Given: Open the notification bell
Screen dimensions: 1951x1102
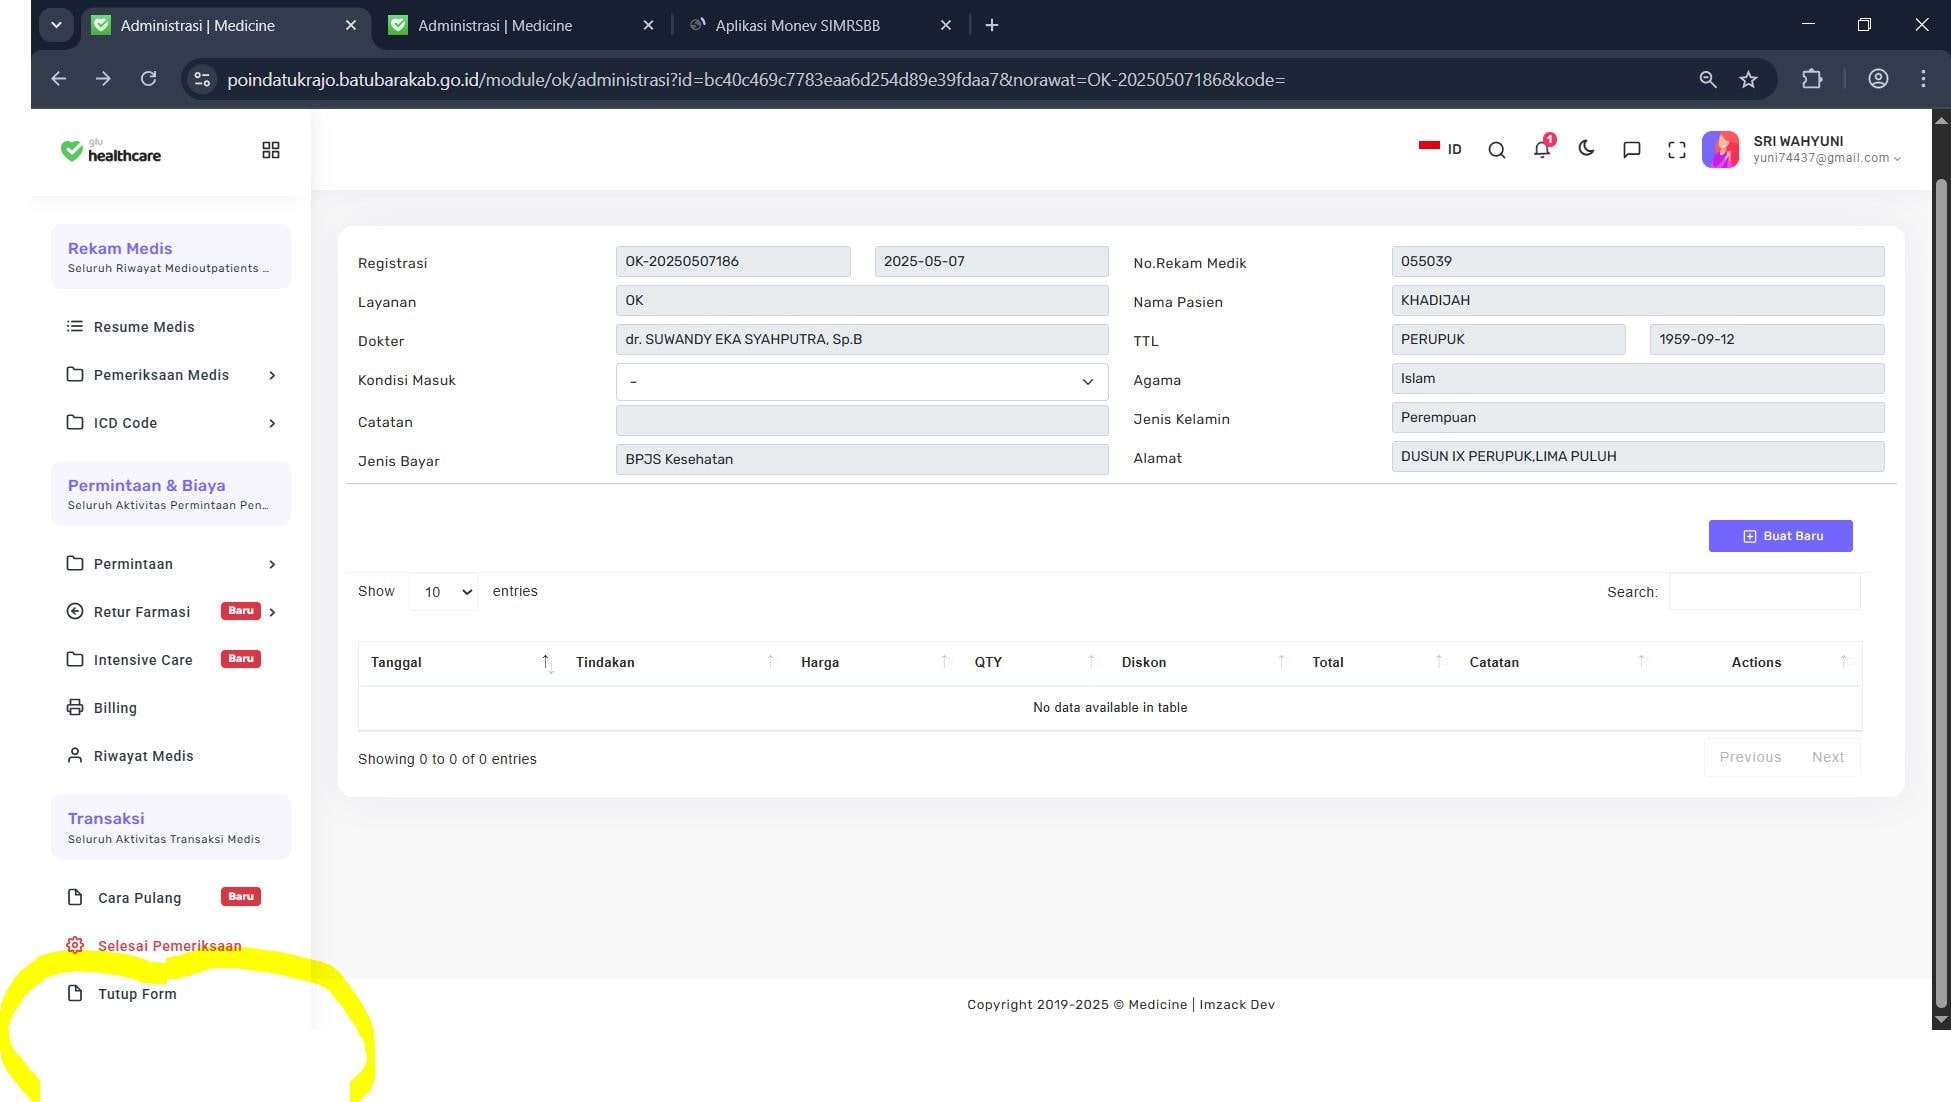Looking at the screenshot, I should pos(1542,149).
